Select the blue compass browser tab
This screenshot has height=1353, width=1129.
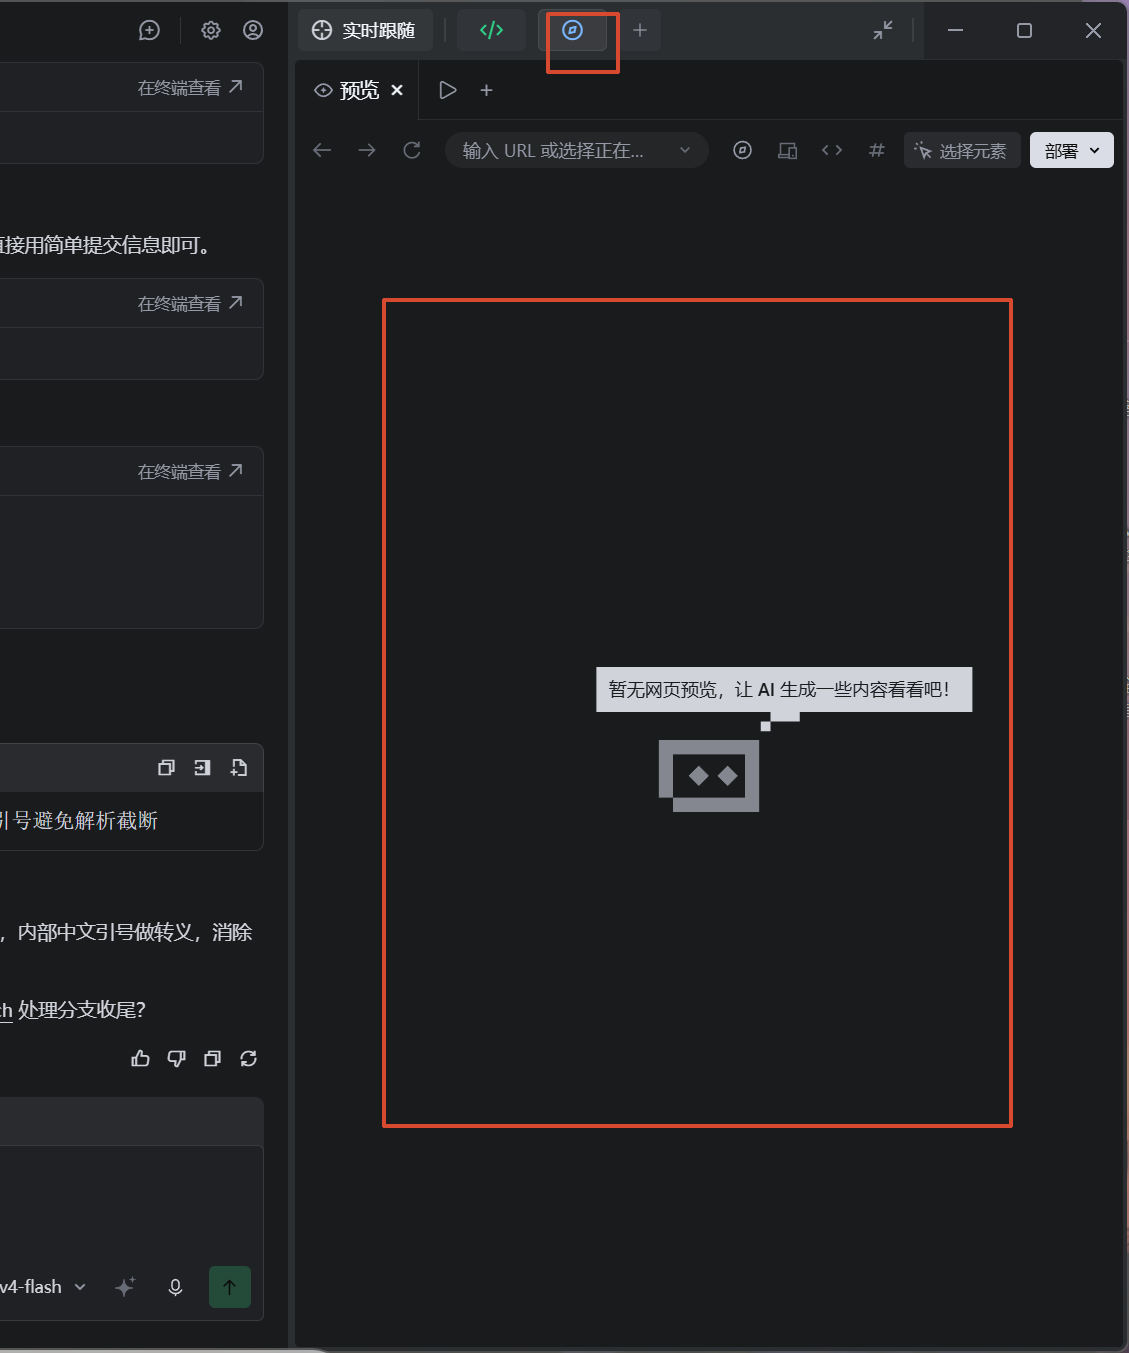coord(573,30)
